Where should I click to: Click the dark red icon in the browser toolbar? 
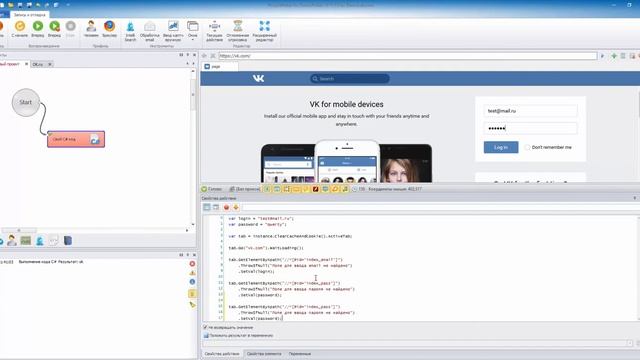316,189
